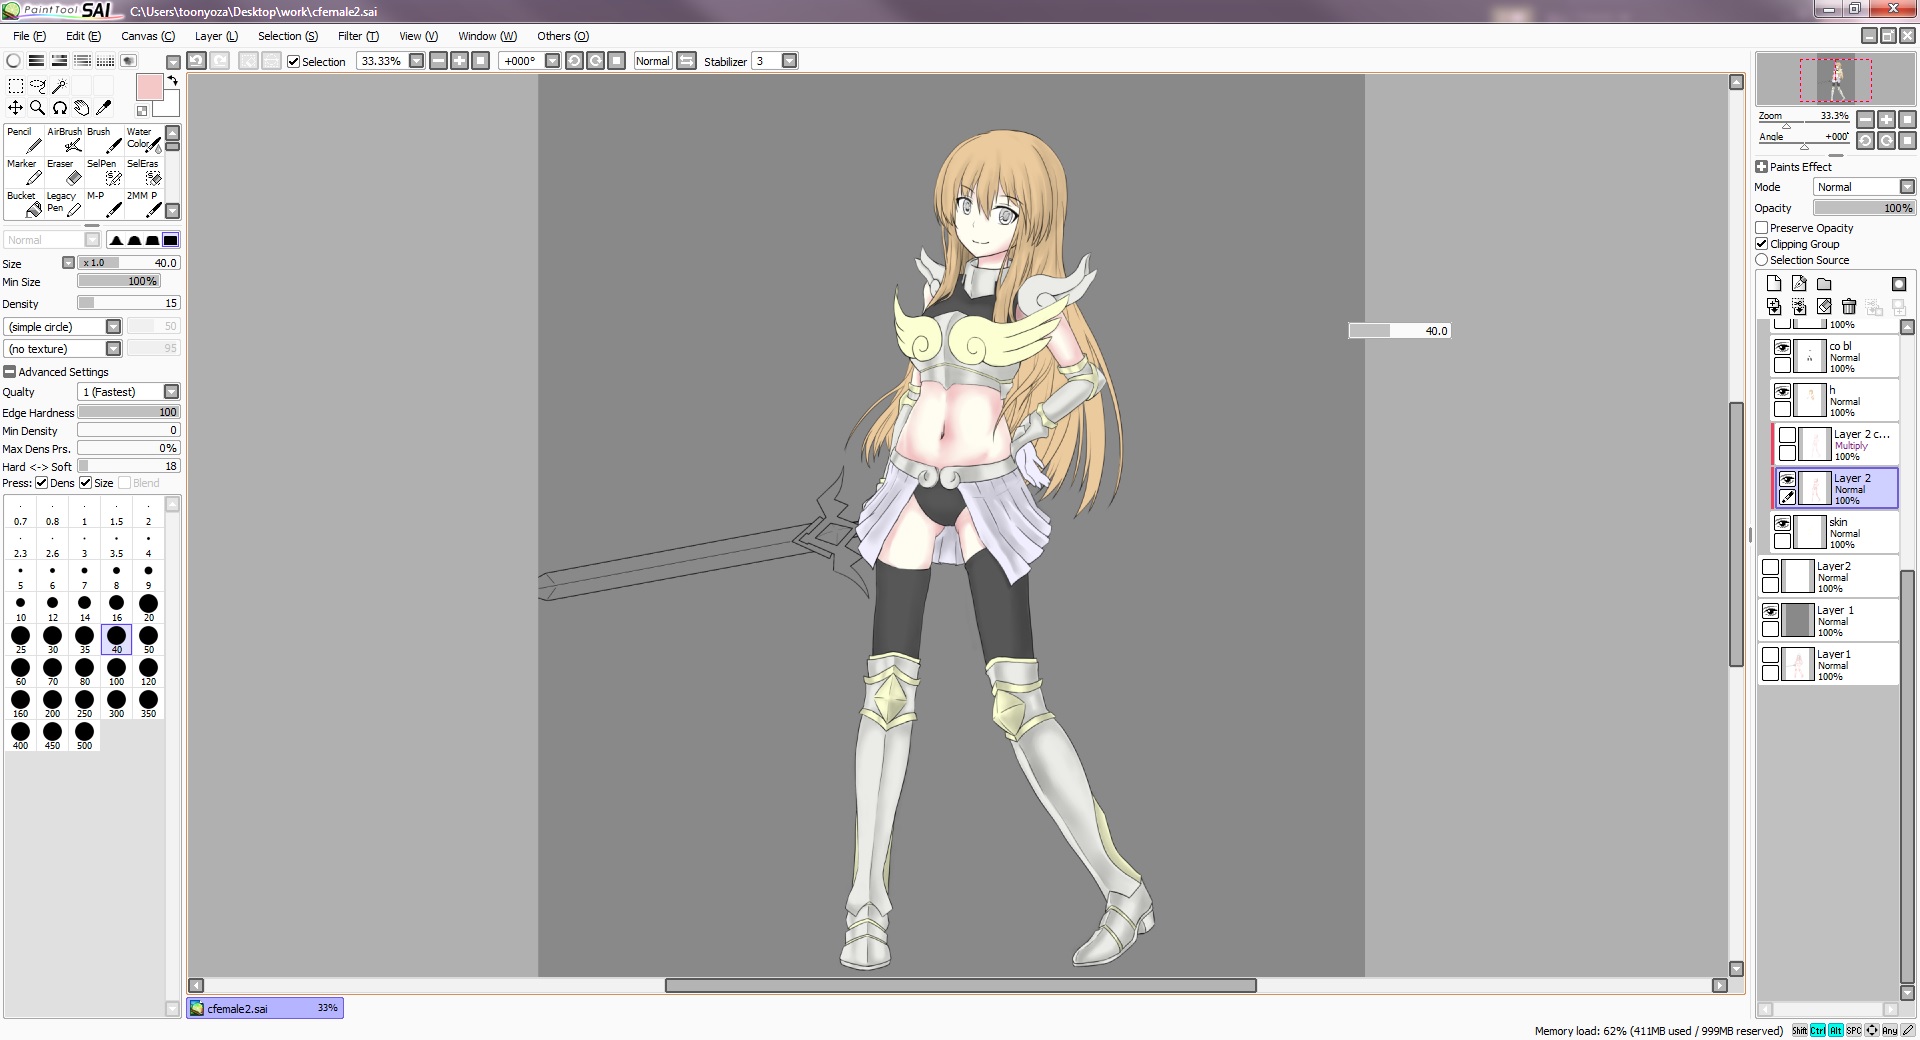The width and height of the screenshot is (1920, 1040).
Task: Select the 'Layer 1' gray layer row
Action: pos(1828,620)
